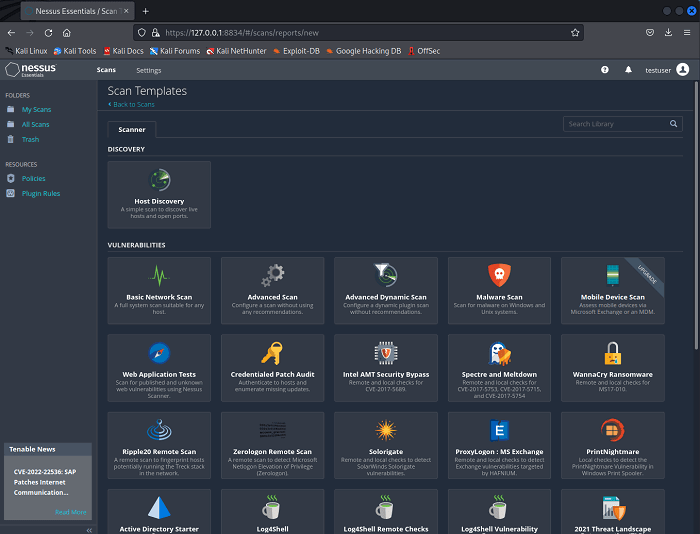Select the WannaCry Ransomware template
This screenshot has height=534, width=700.
click(x=612, y=366)
